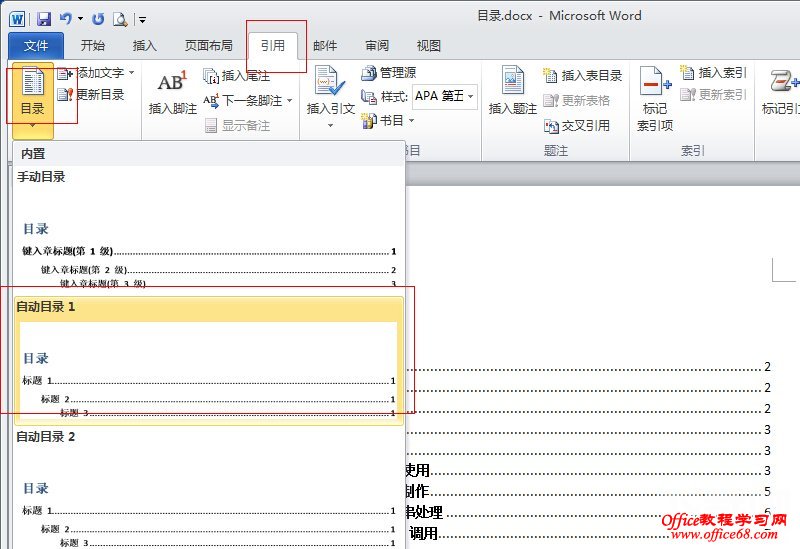Expand the 下一条脚注 dropdown arrow

[289, 101]
